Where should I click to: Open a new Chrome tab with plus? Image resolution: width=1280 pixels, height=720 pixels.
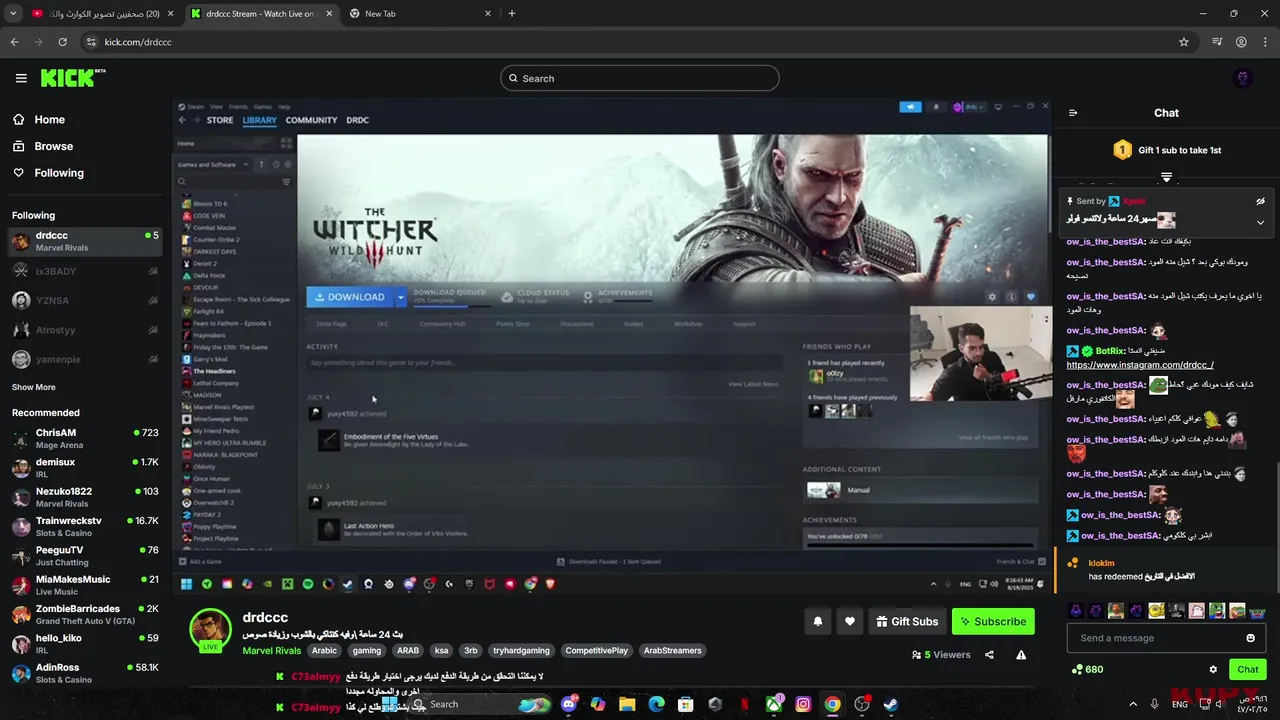click(512, 14)
